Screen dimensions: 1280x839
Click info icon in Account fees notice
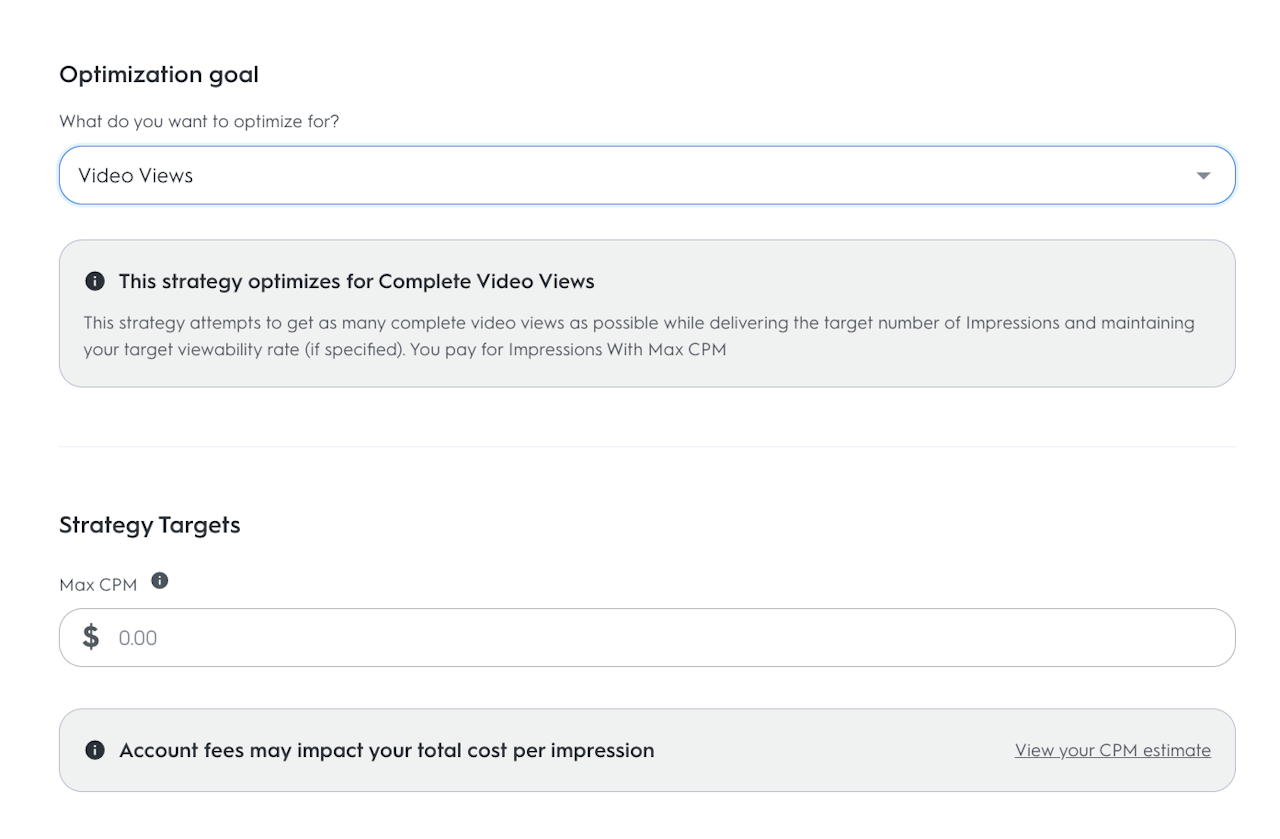pyautogui.click(x=95, y=750)
